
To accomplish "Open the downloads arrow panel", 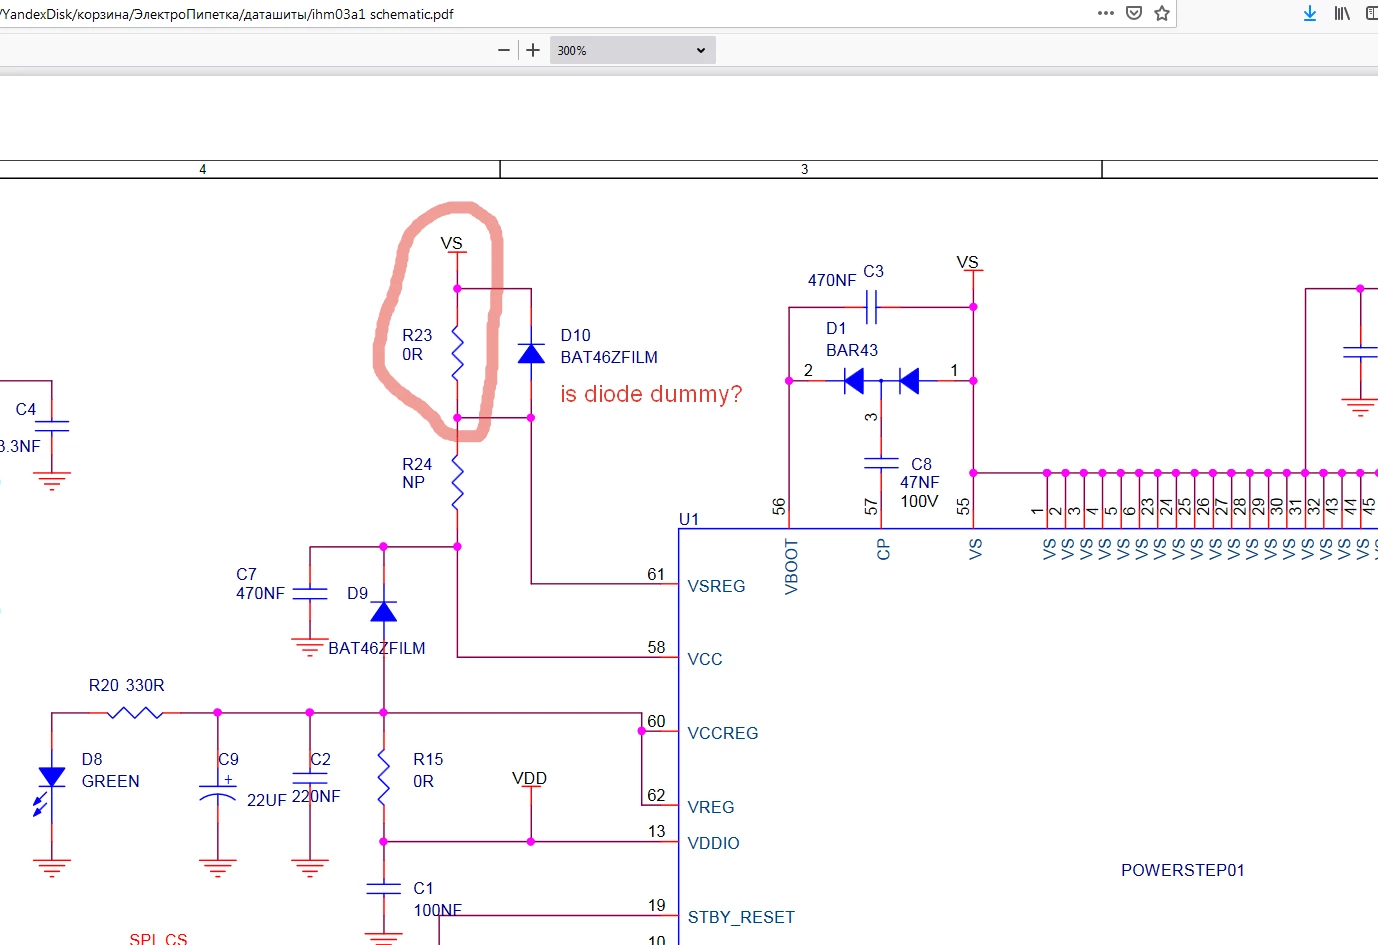I will (1310, 13).
